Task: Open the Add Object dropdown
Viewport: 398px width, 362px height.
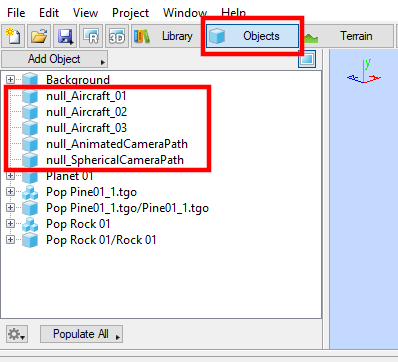Action: pos(55,59)
